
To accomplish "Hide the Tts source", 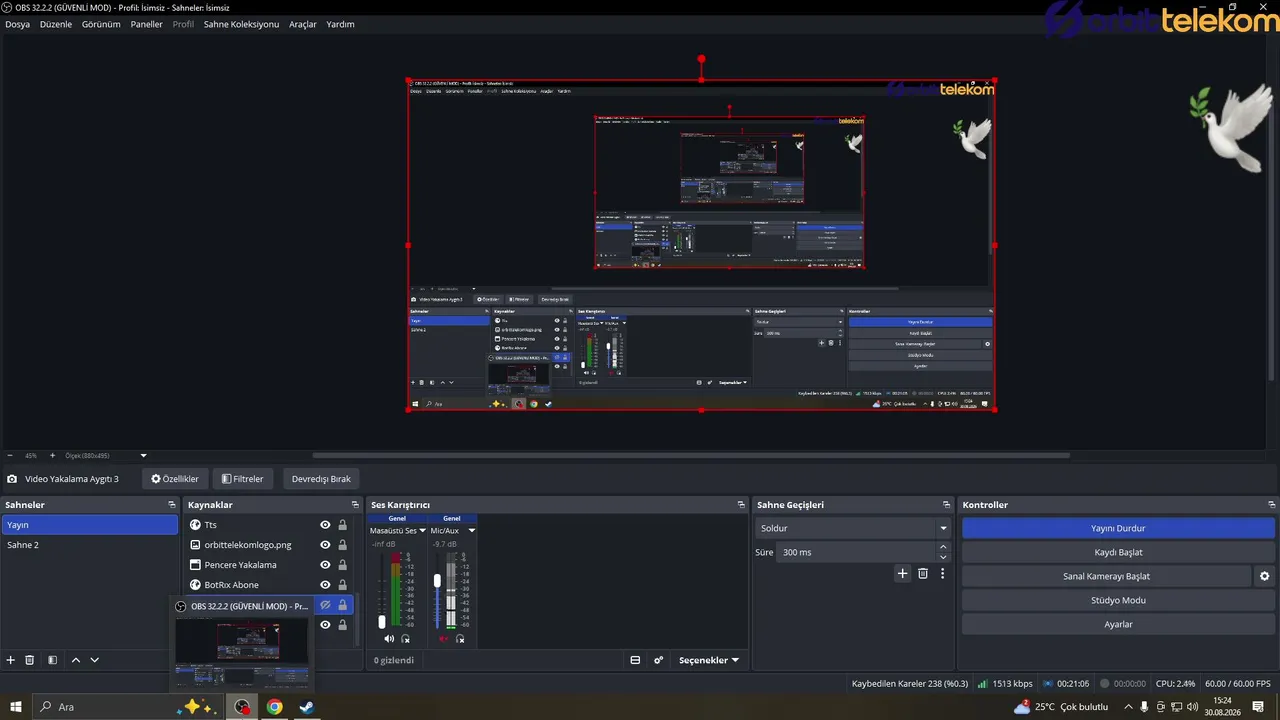I will (x=325, y=525).
